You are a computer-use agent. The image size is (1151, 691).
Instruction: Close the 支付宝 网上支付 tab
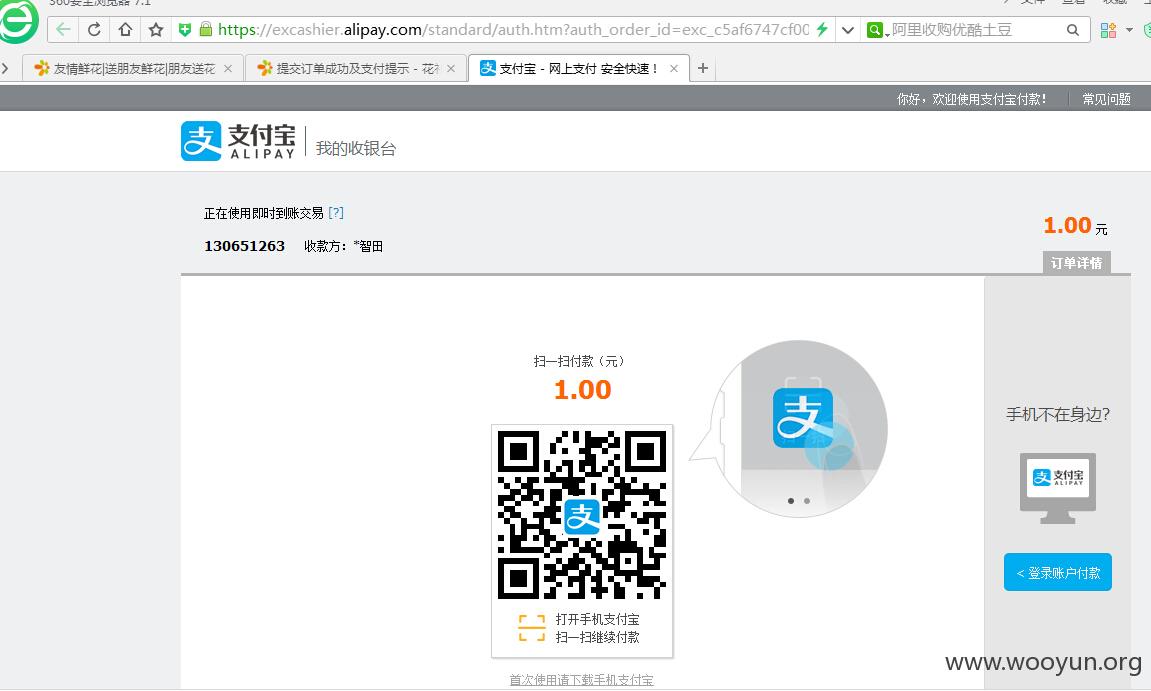point(674,68)
